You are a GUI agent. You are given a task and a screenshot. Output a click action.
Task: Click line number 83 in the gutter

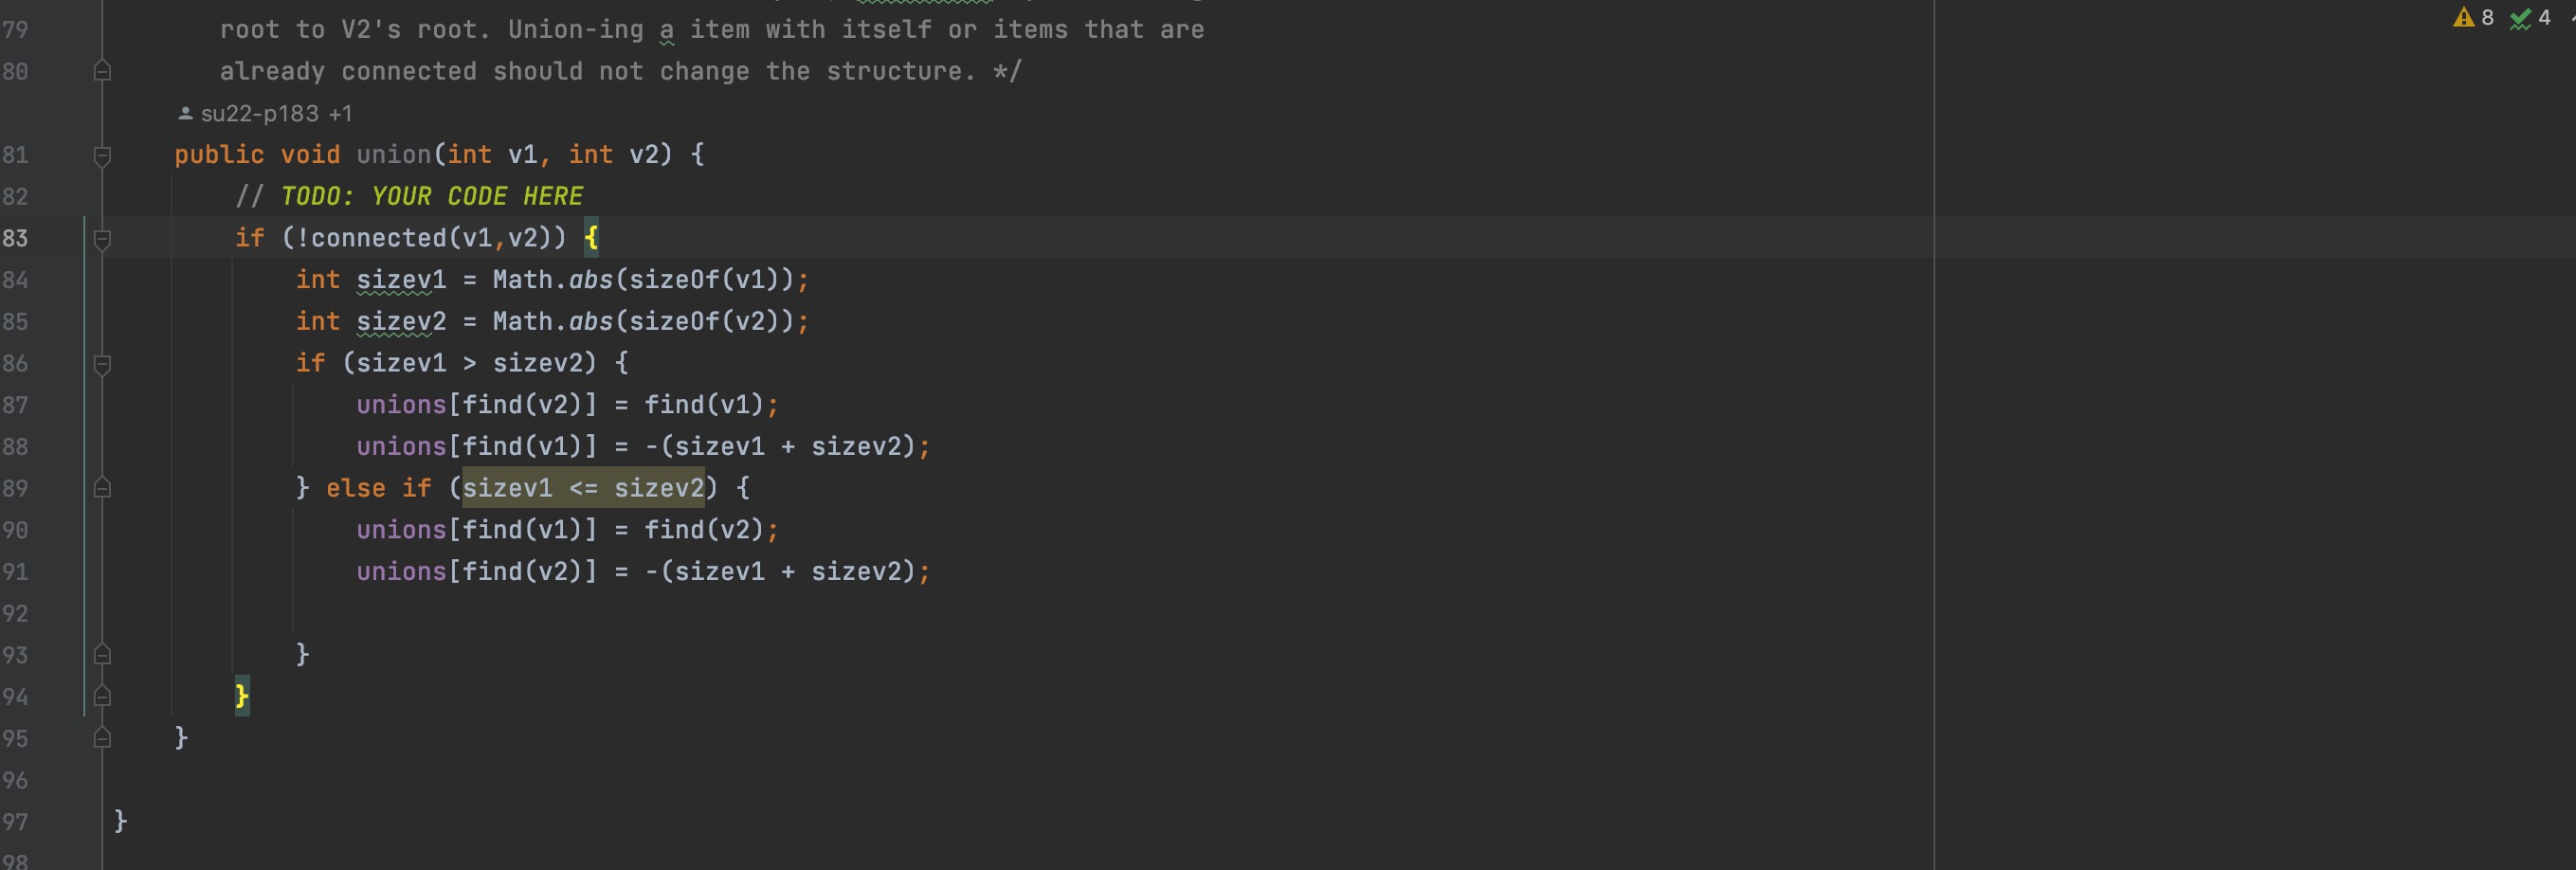coord(15,238)
